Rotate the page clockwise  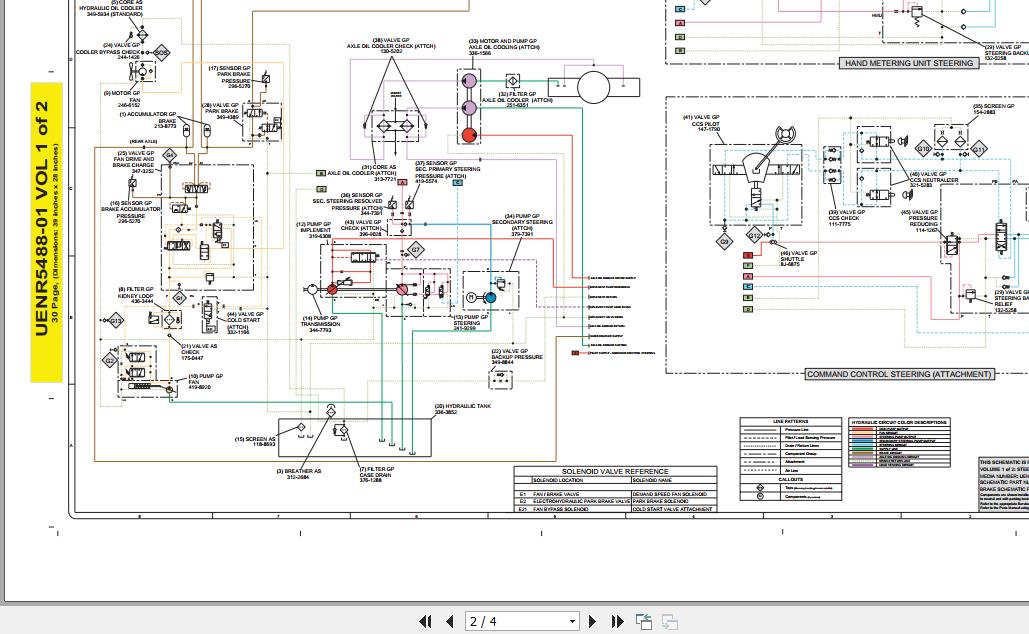[669, 621]
